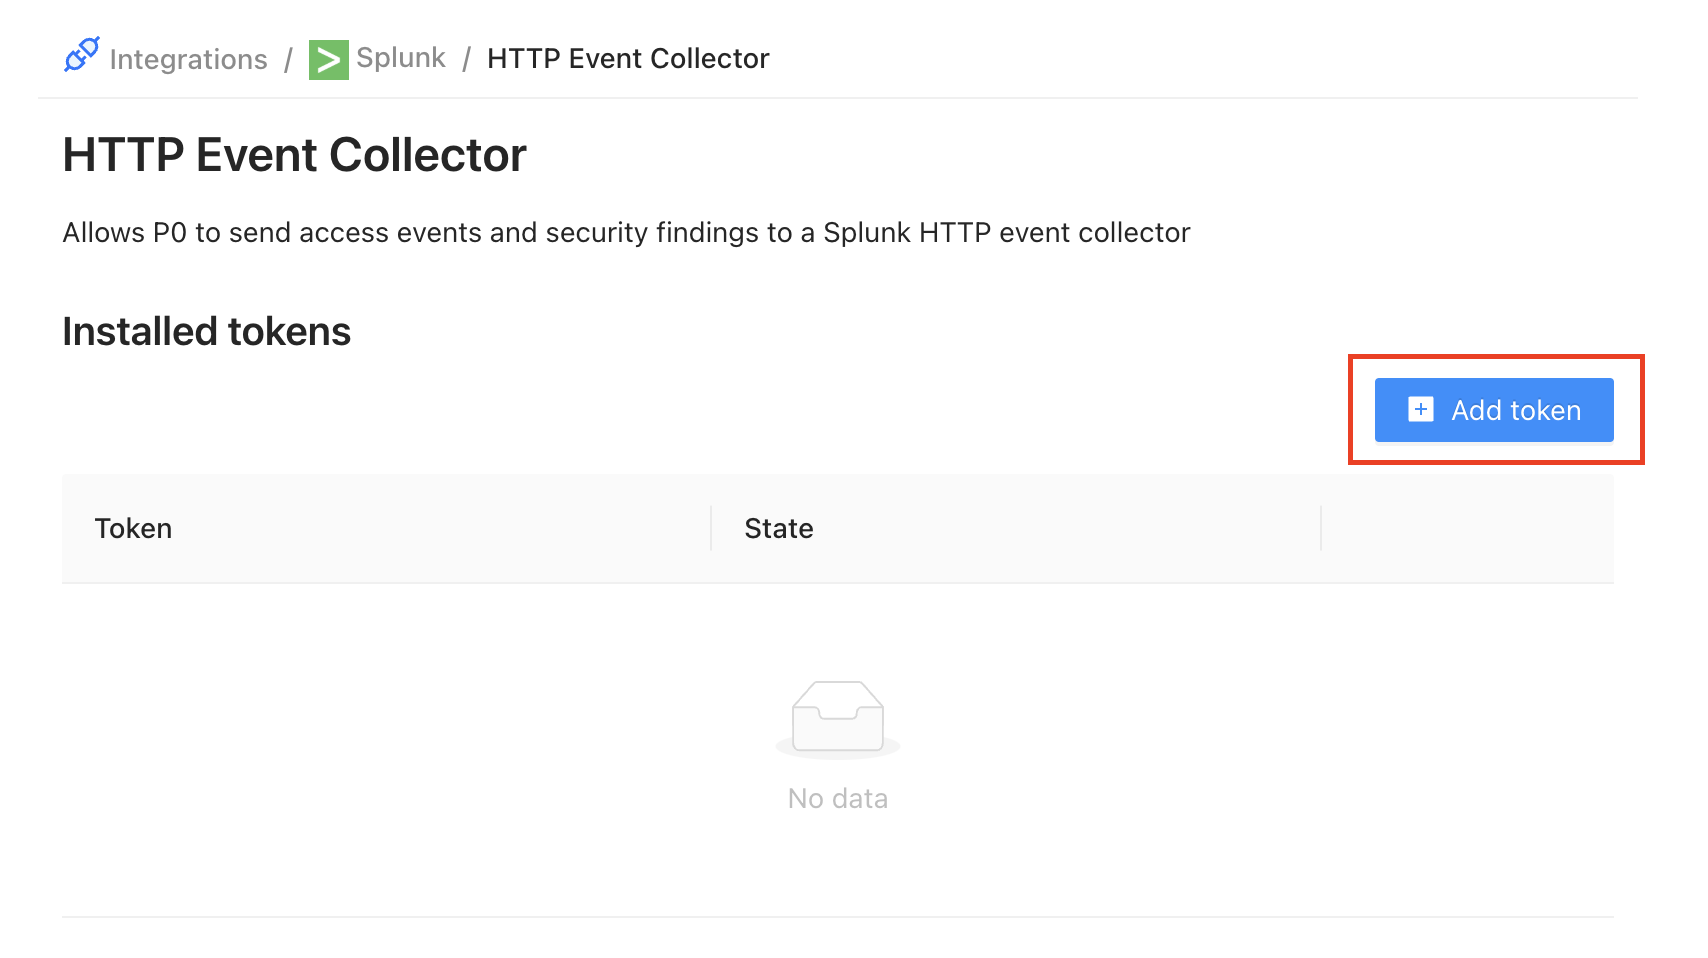Click the Token column header

[x=134, y=528]
